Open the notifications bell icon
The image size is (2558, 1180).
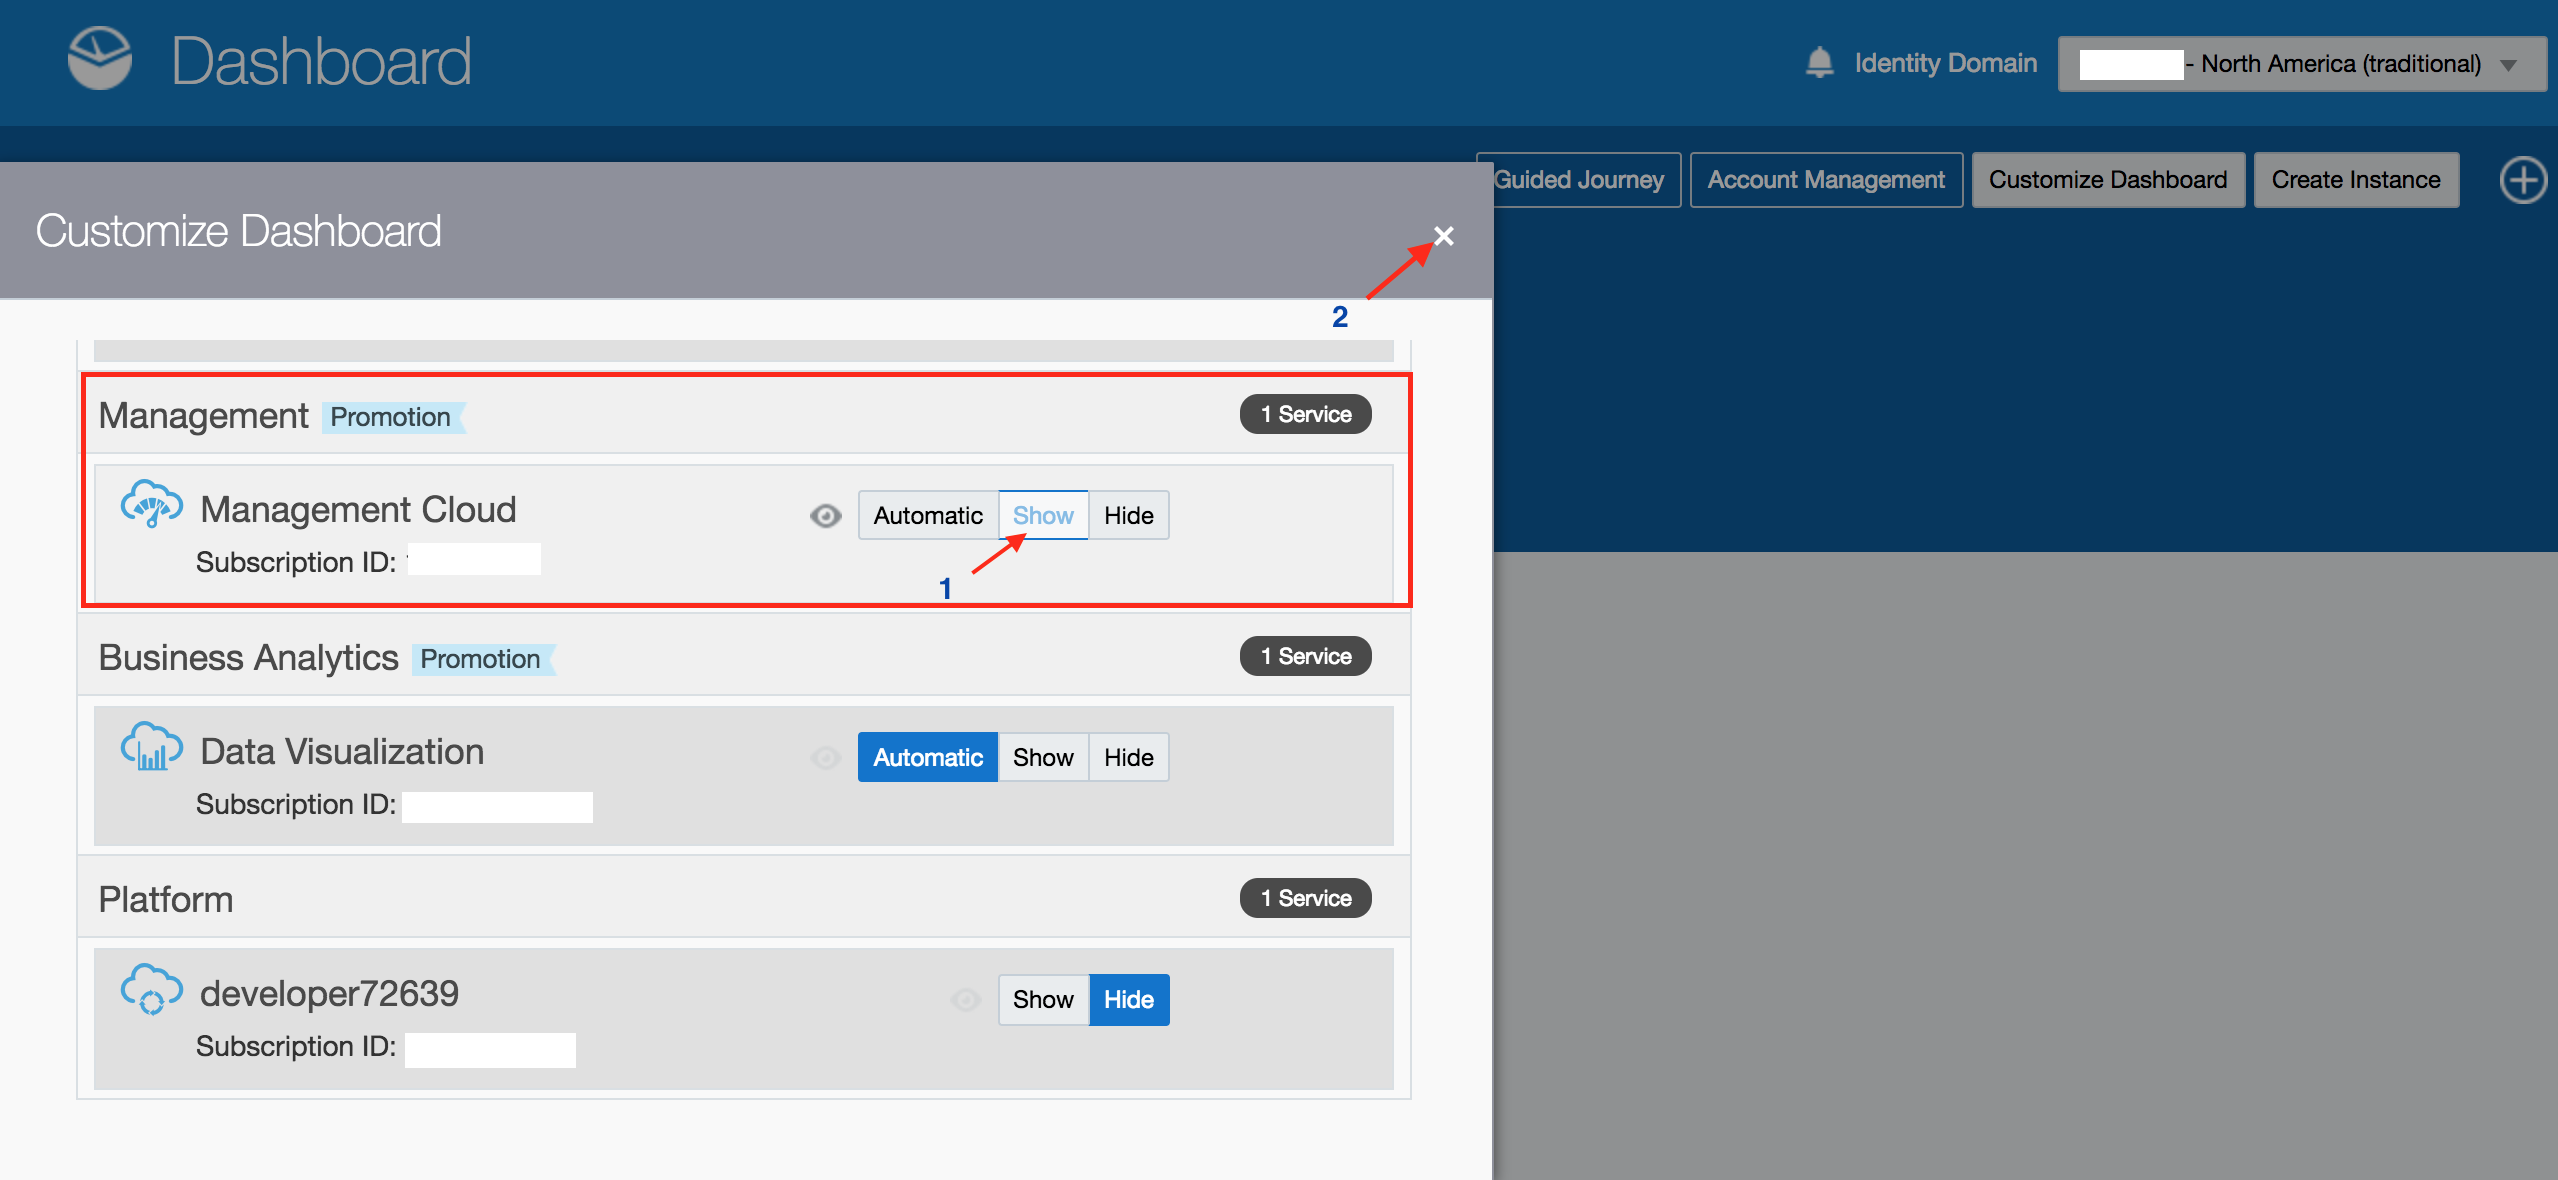click(x=1819, y=63)
